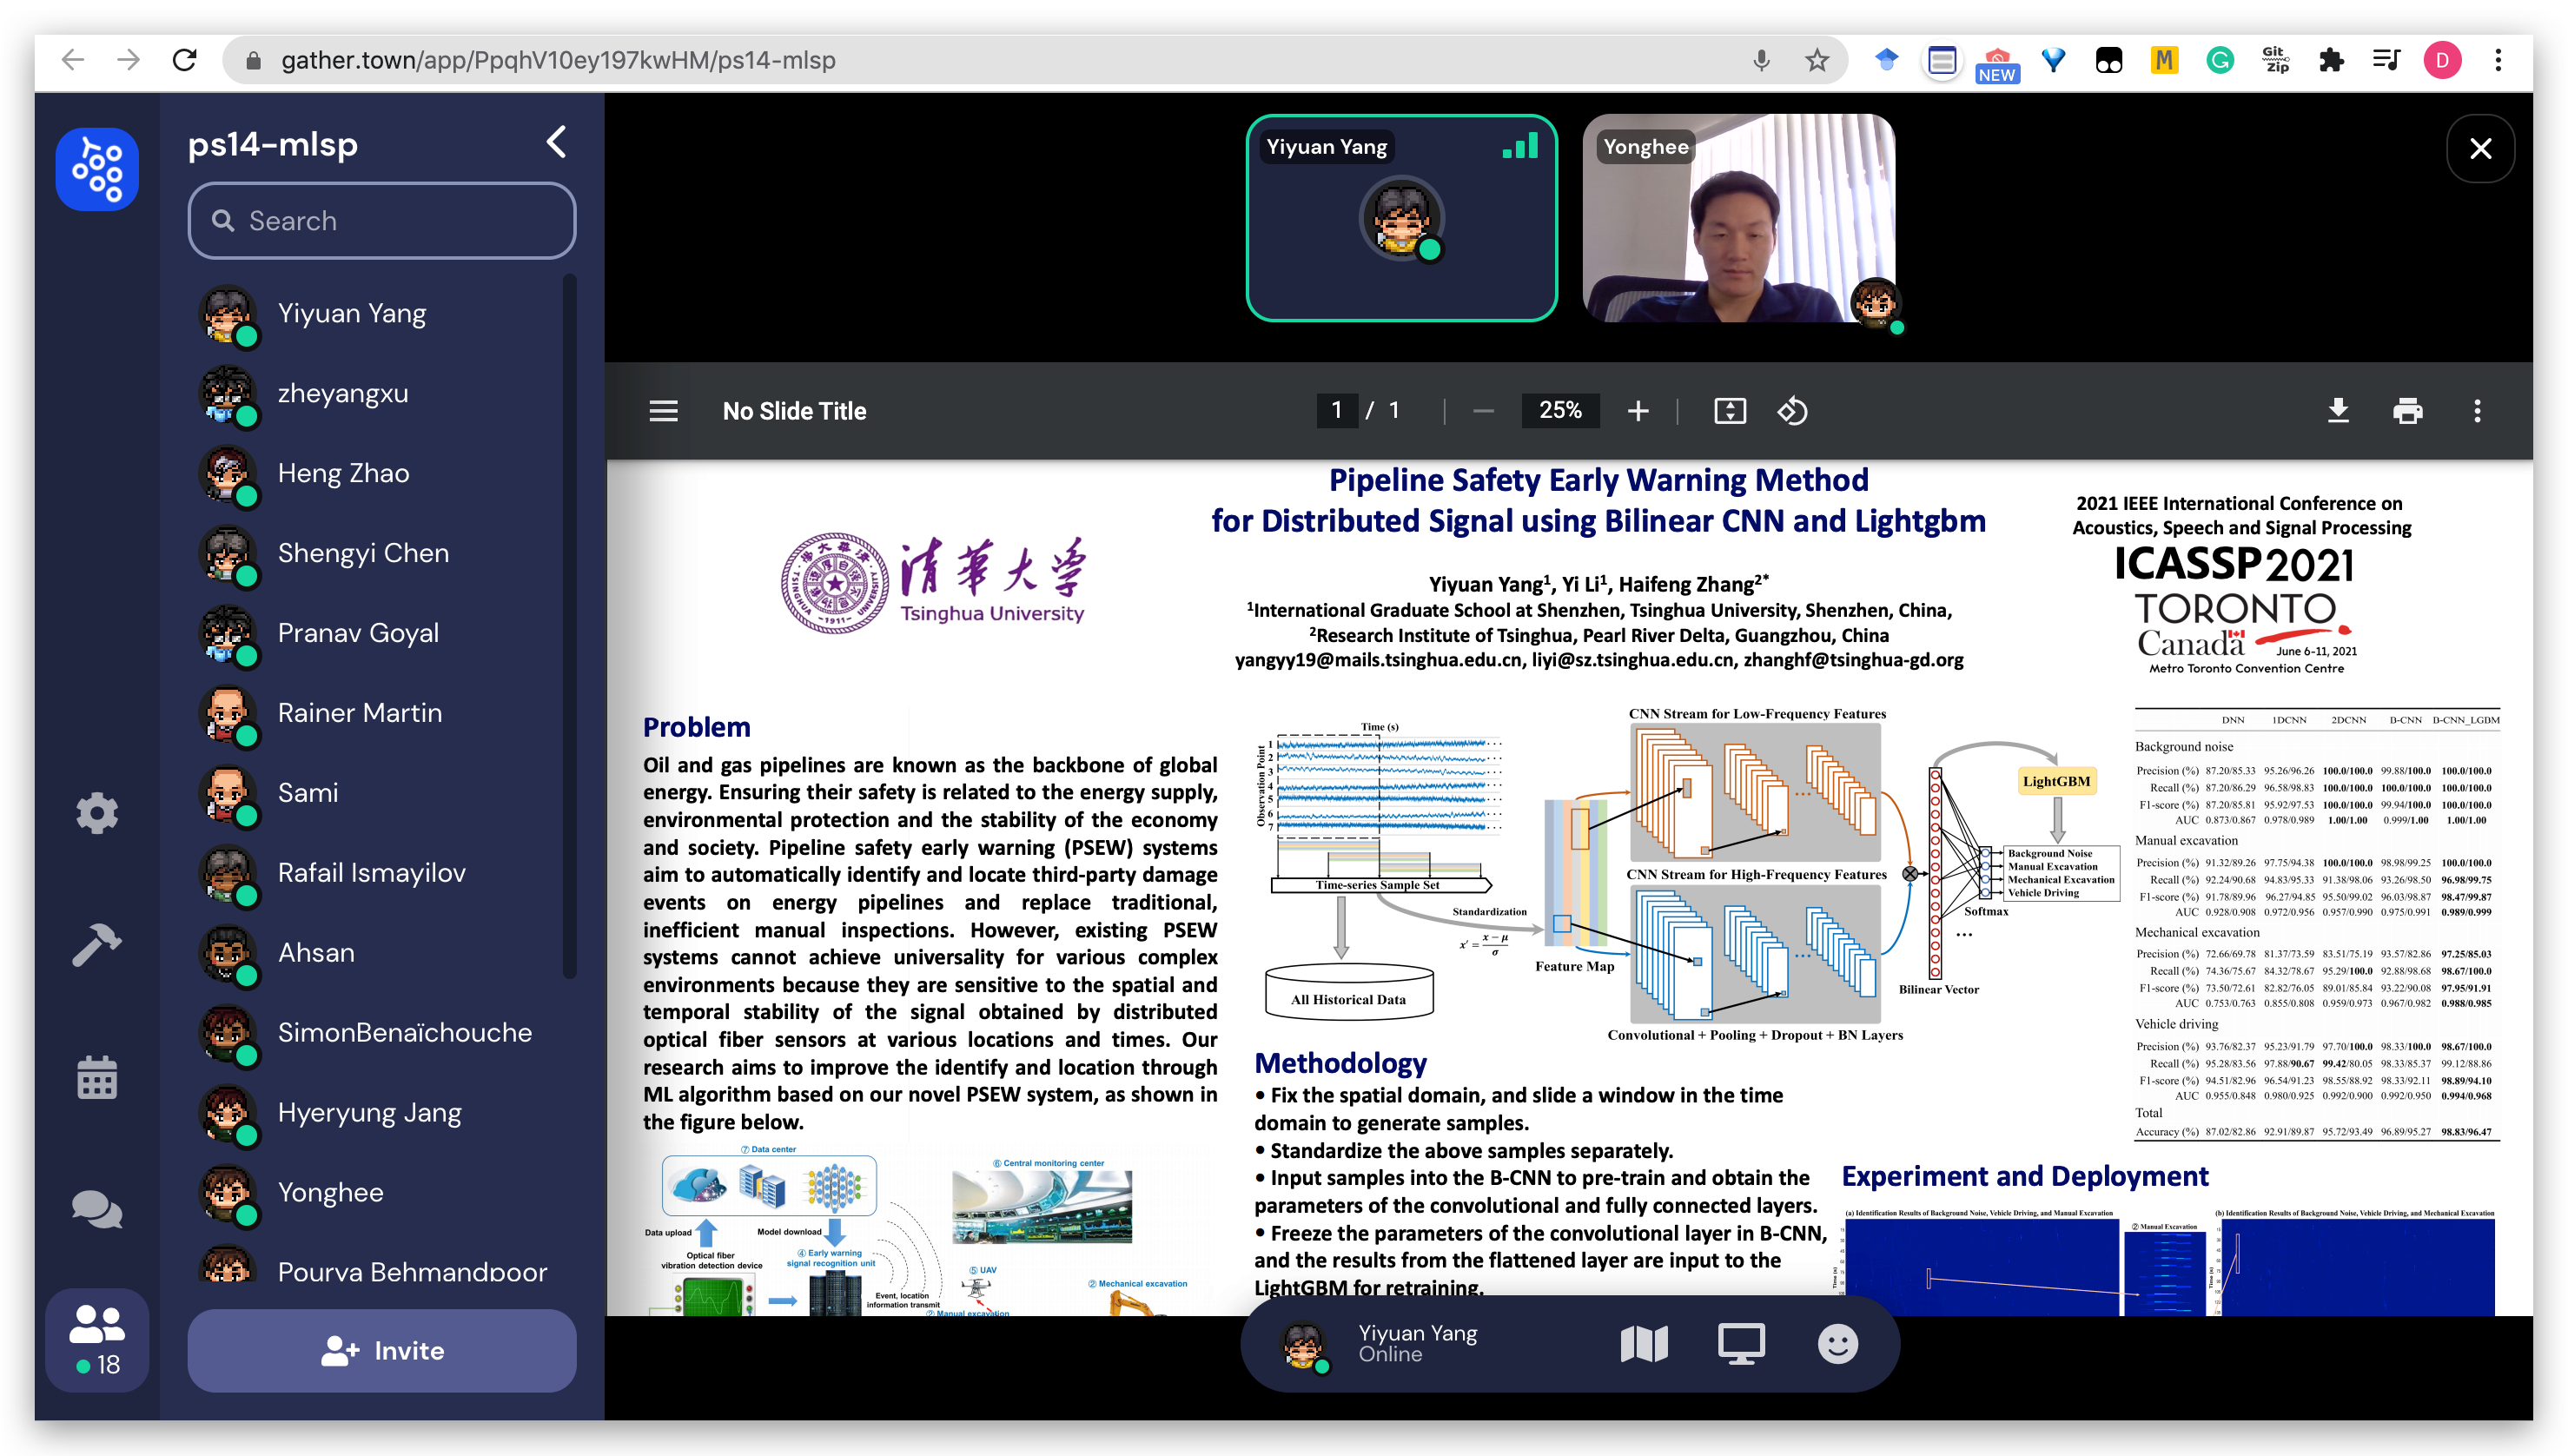This screenshot has width=2568, height=1456.
Task: Open the settings gear in sidebar
Action: coord(97,813)
